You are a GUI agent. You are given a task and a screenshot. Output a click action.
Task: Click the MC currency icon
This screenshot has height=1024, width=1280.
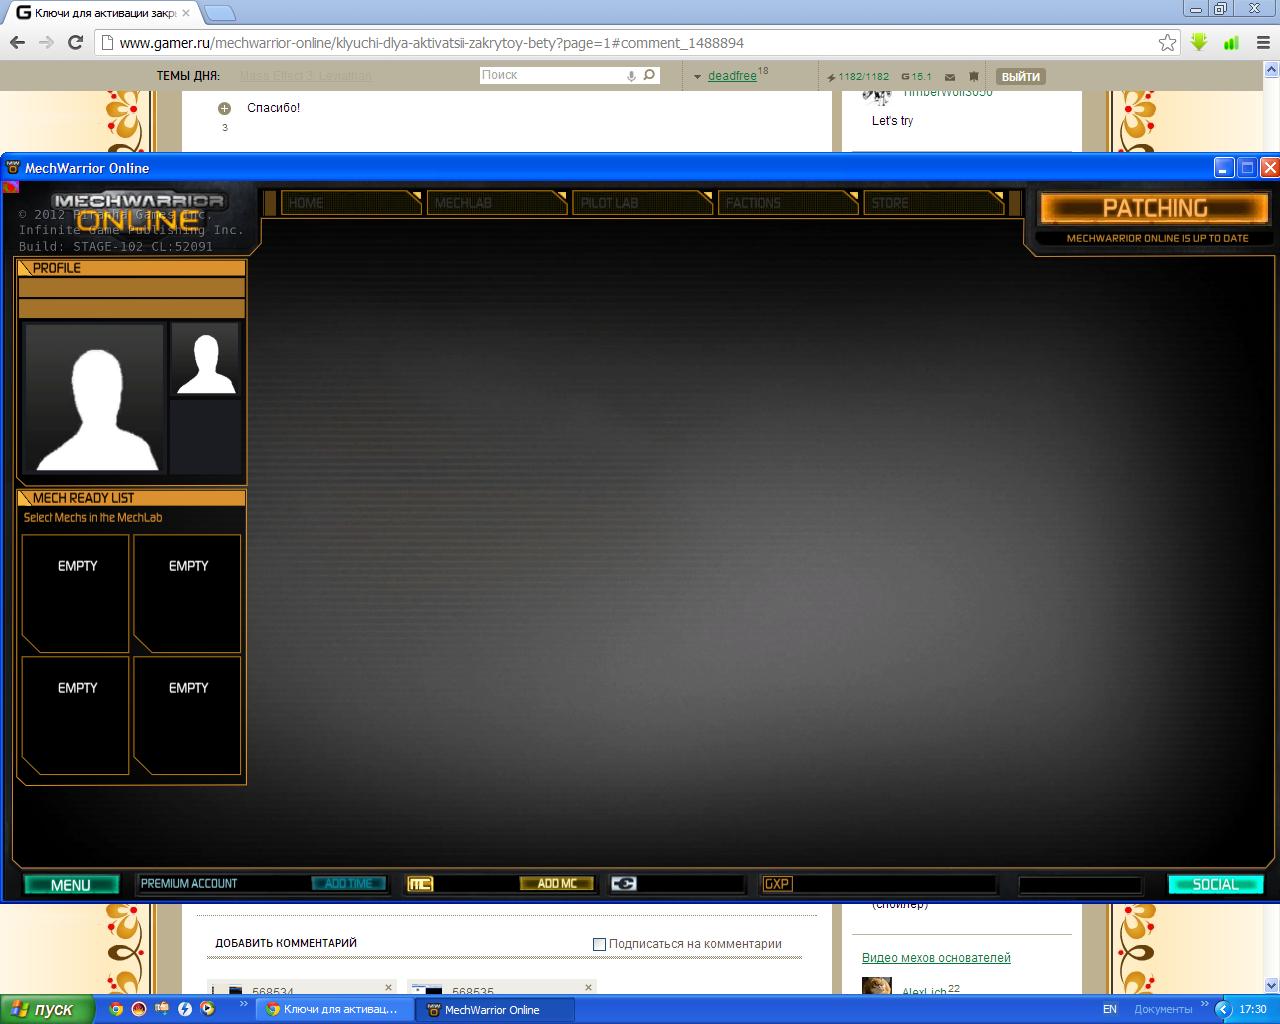[x=420, y=884]
